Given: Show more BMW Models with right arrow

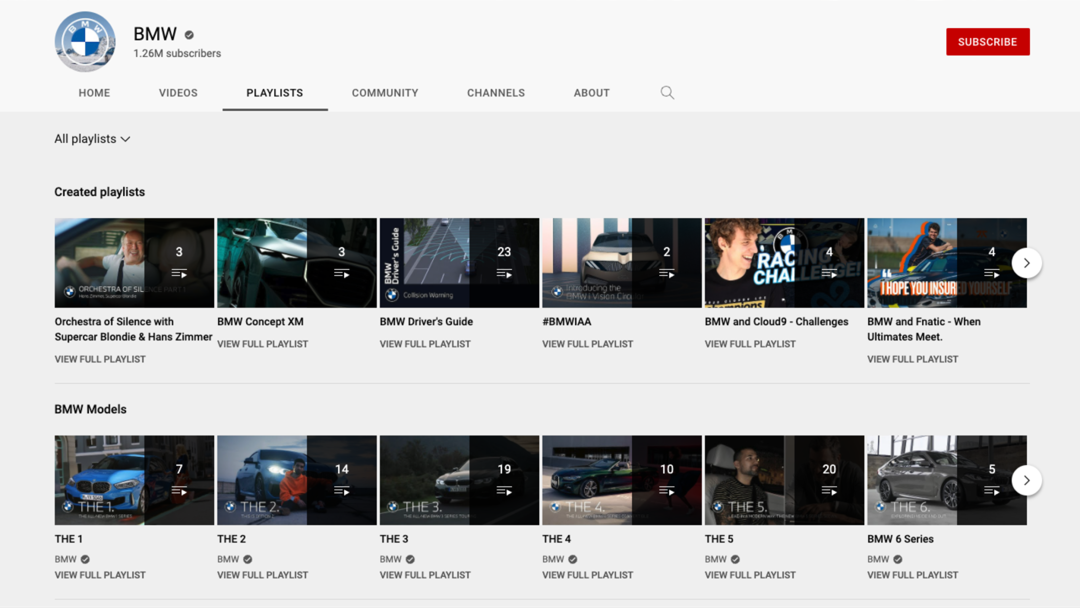Looking at the screenshot, I should coord(1026,481).
